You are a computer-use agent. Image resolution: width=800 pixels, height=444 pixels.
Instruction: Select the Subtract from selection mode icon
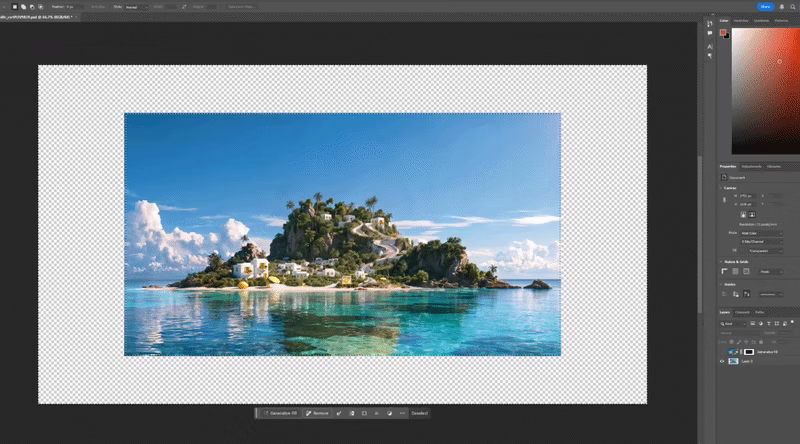point(32,7)
